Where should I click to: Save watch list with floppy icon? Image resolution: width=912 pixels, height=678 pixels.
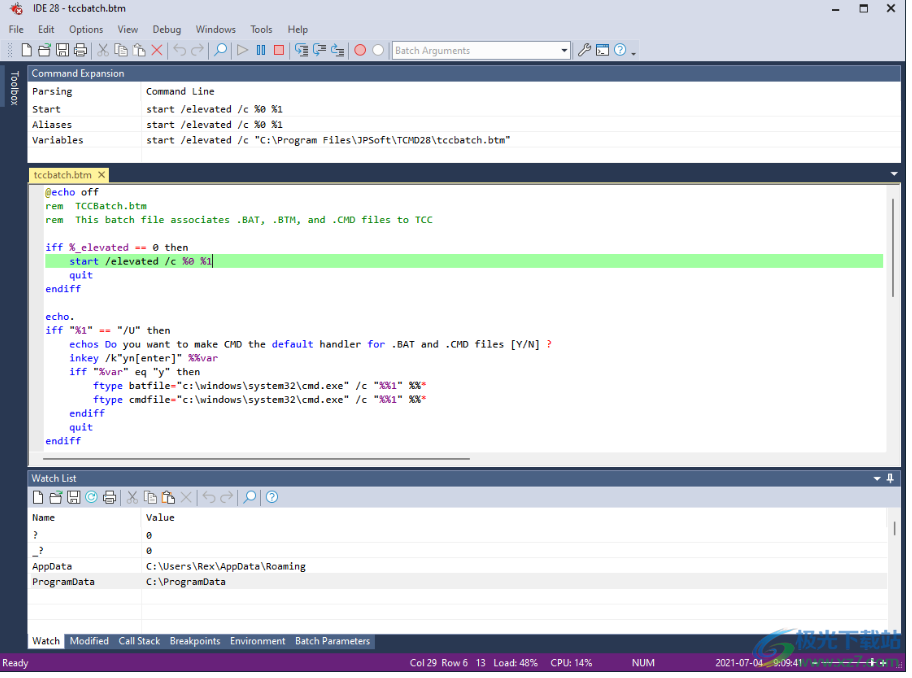[73, 498]
